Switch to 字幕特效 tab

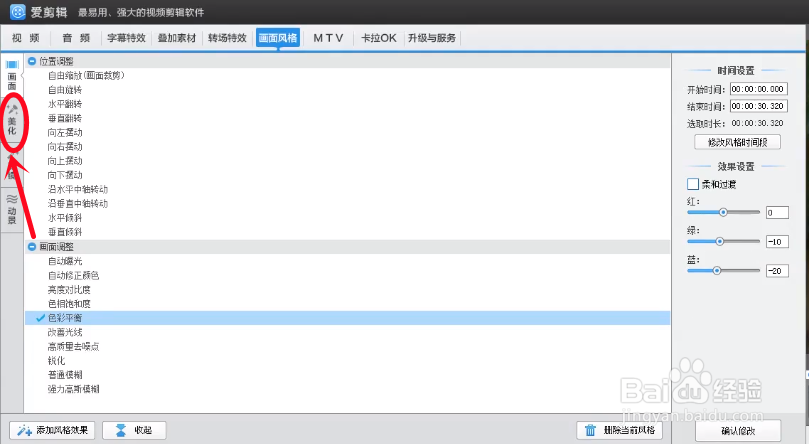126,38
